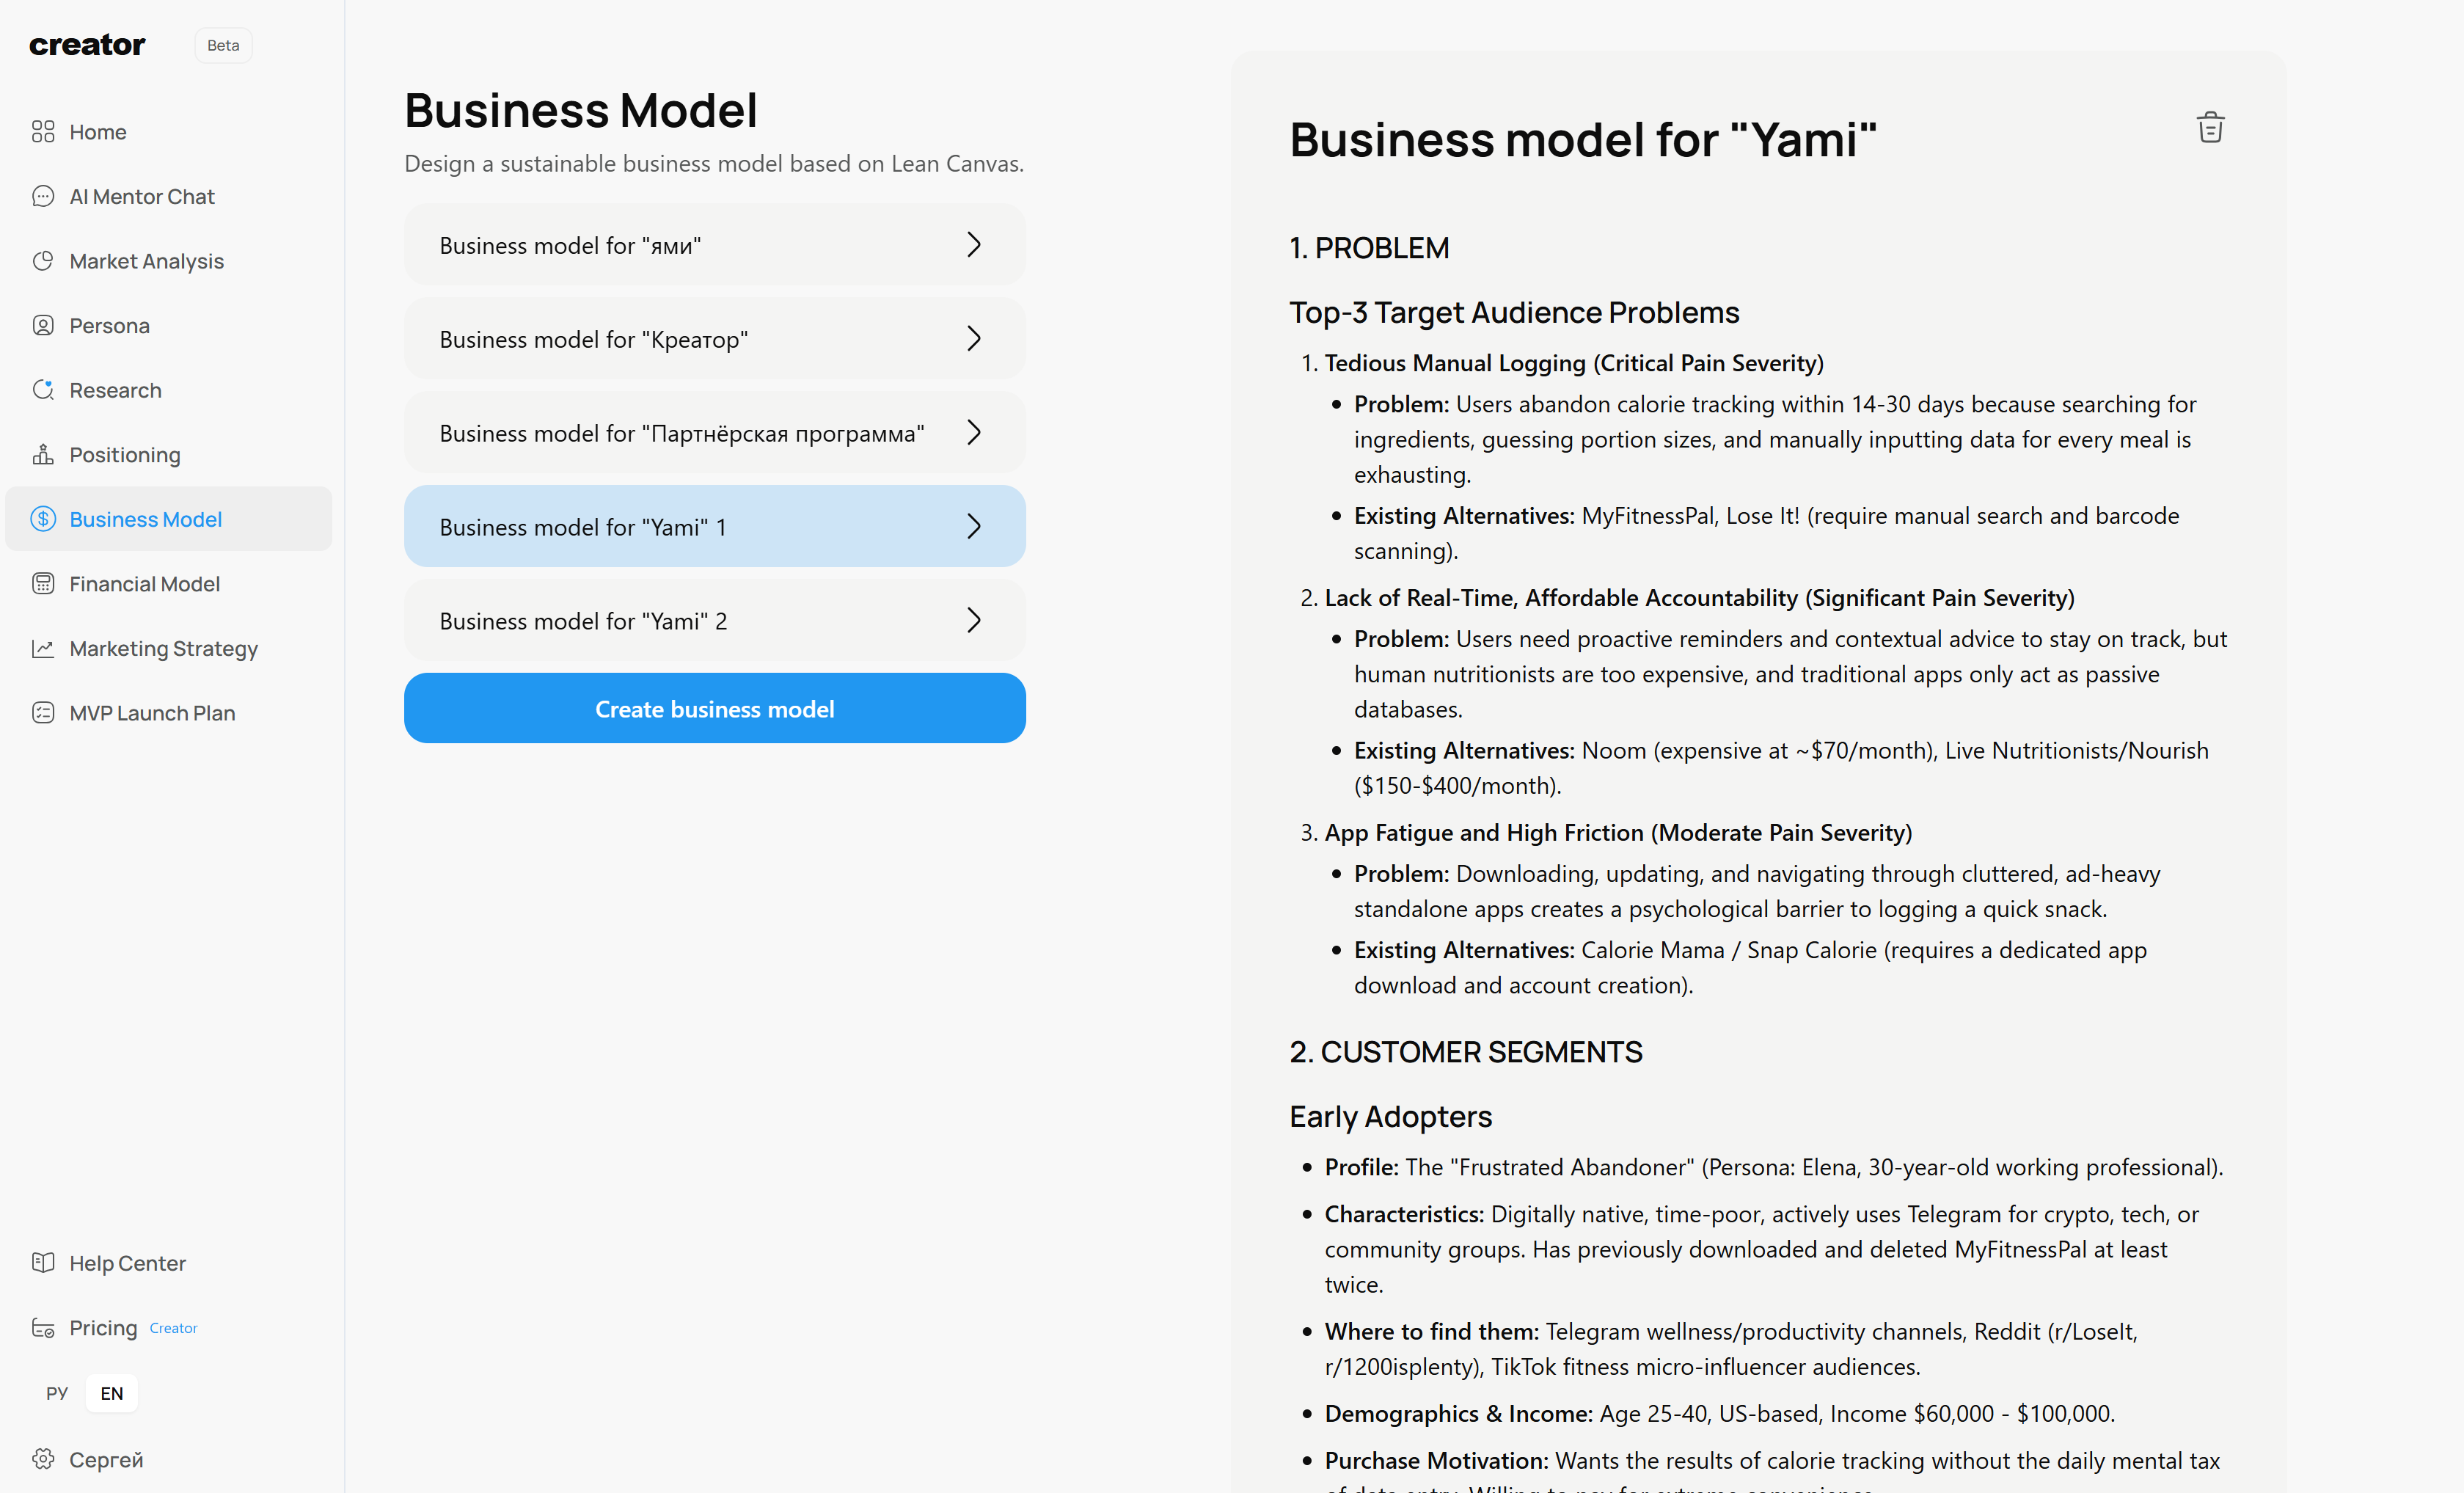
Task: Switch interface language to РУ
Action: [x=56, y=1392]
